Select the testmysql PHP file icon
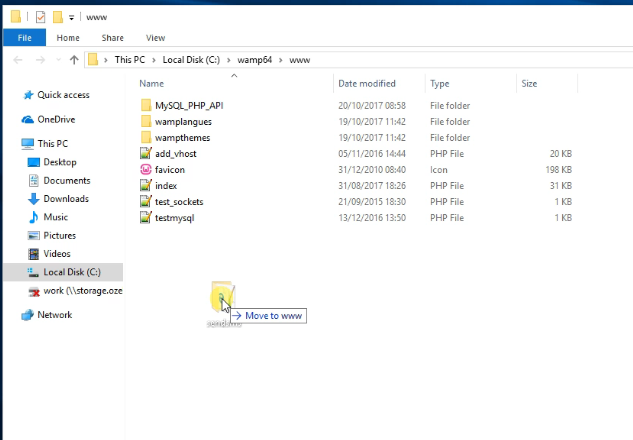The width and height of the screenshot is (633, 440). (x=145, y=218)
